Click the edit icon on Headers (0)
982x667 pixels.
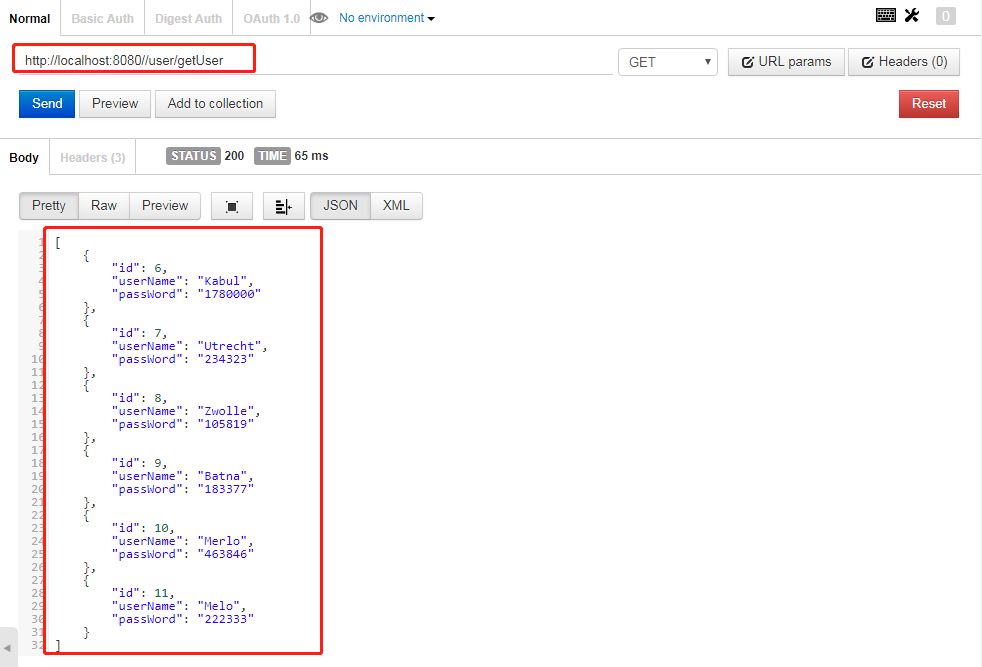[x=869, y=62]
